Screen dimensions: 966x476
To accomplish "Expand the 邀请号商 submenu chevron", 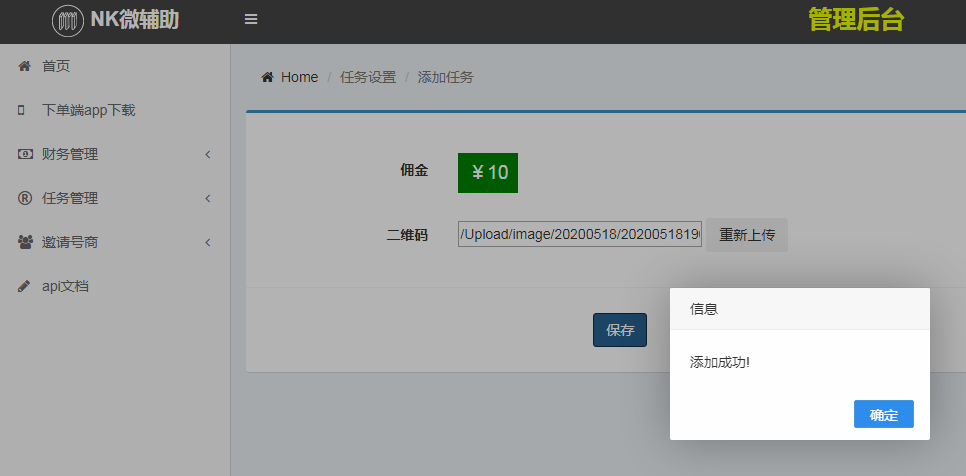I will (208, 242).
